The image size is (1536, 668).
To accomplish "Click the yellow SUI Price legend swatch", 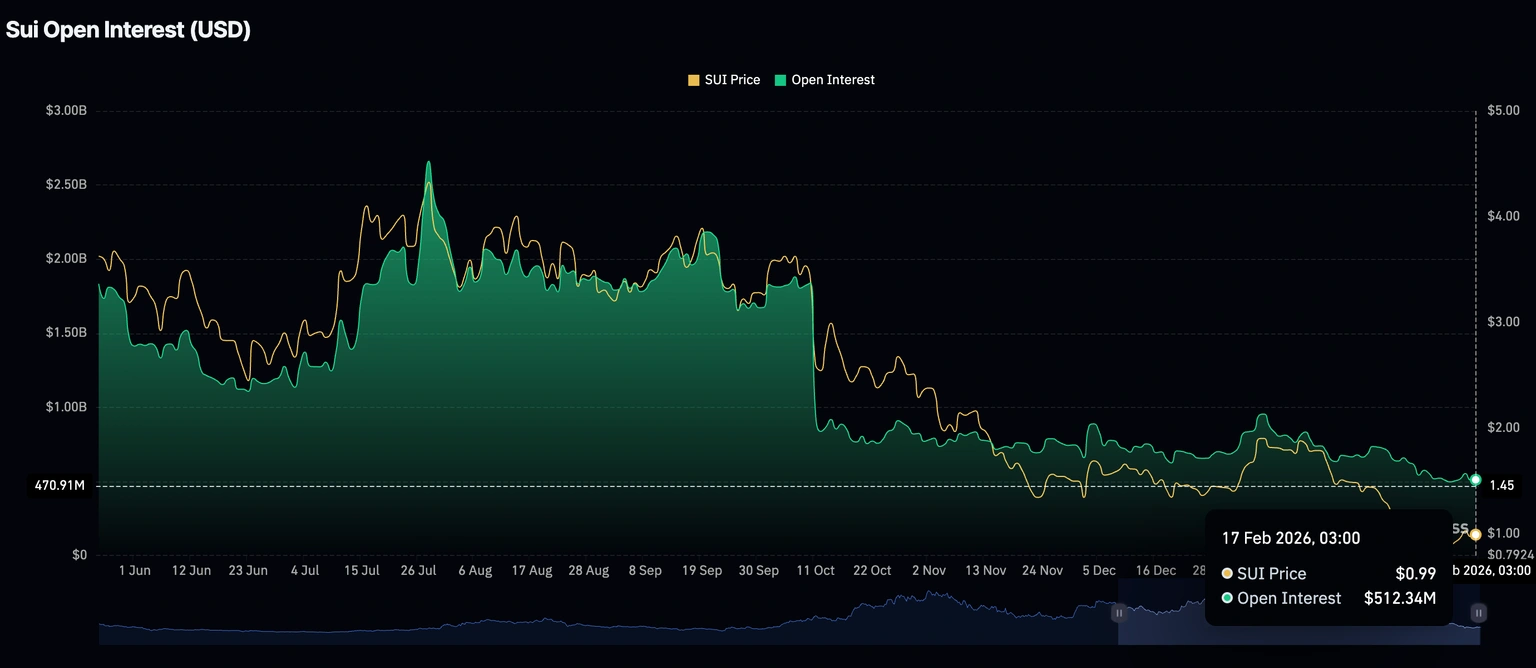I will click(694, 80).
